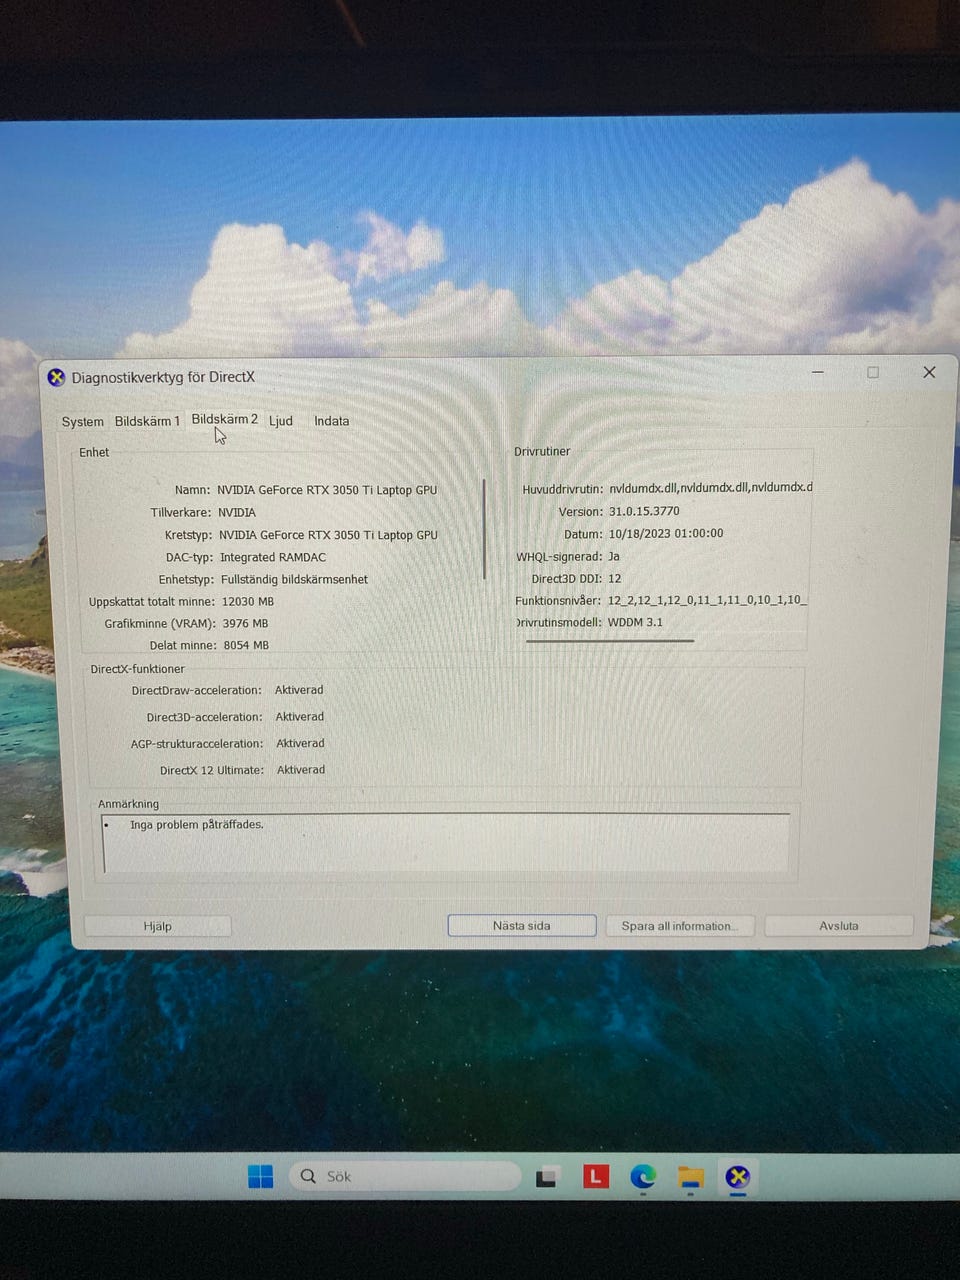
Task: Click the shared memory value 8054 MB
Action: [x=246, y=646]
